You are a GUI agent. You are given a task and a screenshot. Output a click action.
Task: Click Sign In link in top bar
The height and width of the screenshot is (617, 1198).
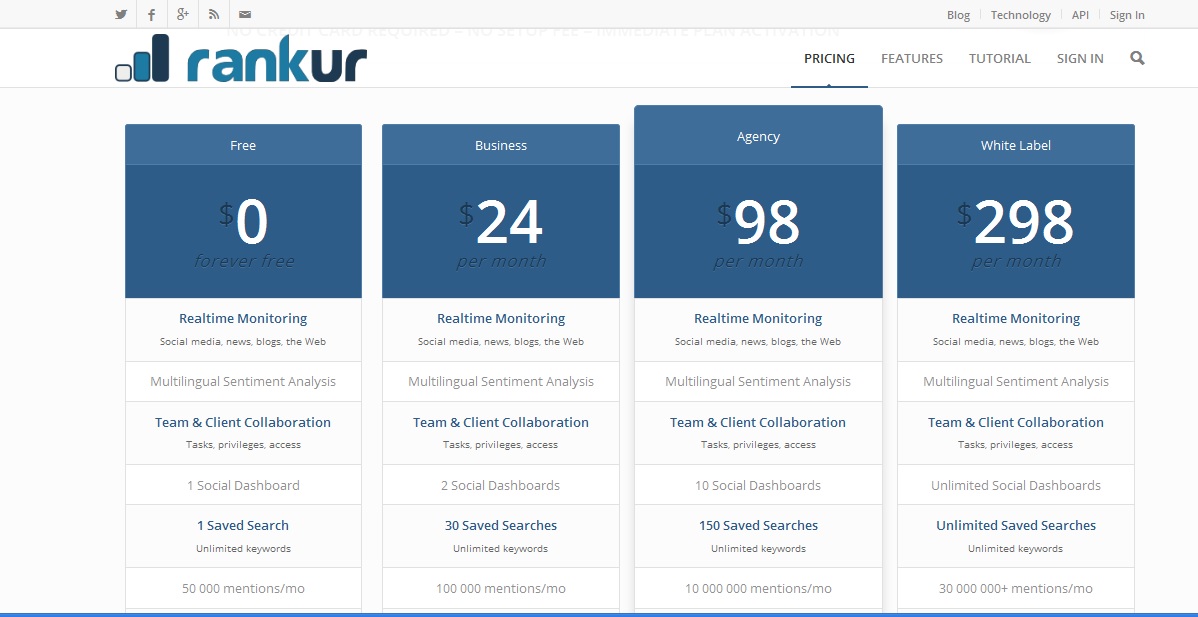(x=1127, y=15)
